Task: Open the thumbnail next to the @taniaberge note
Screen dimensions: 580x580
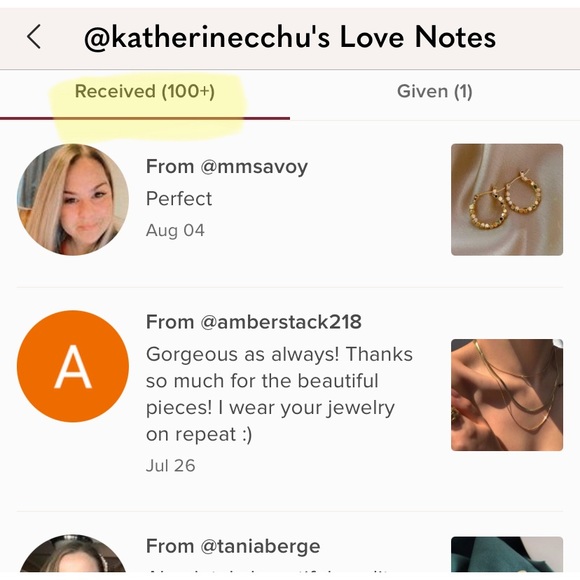Action: 507,554
